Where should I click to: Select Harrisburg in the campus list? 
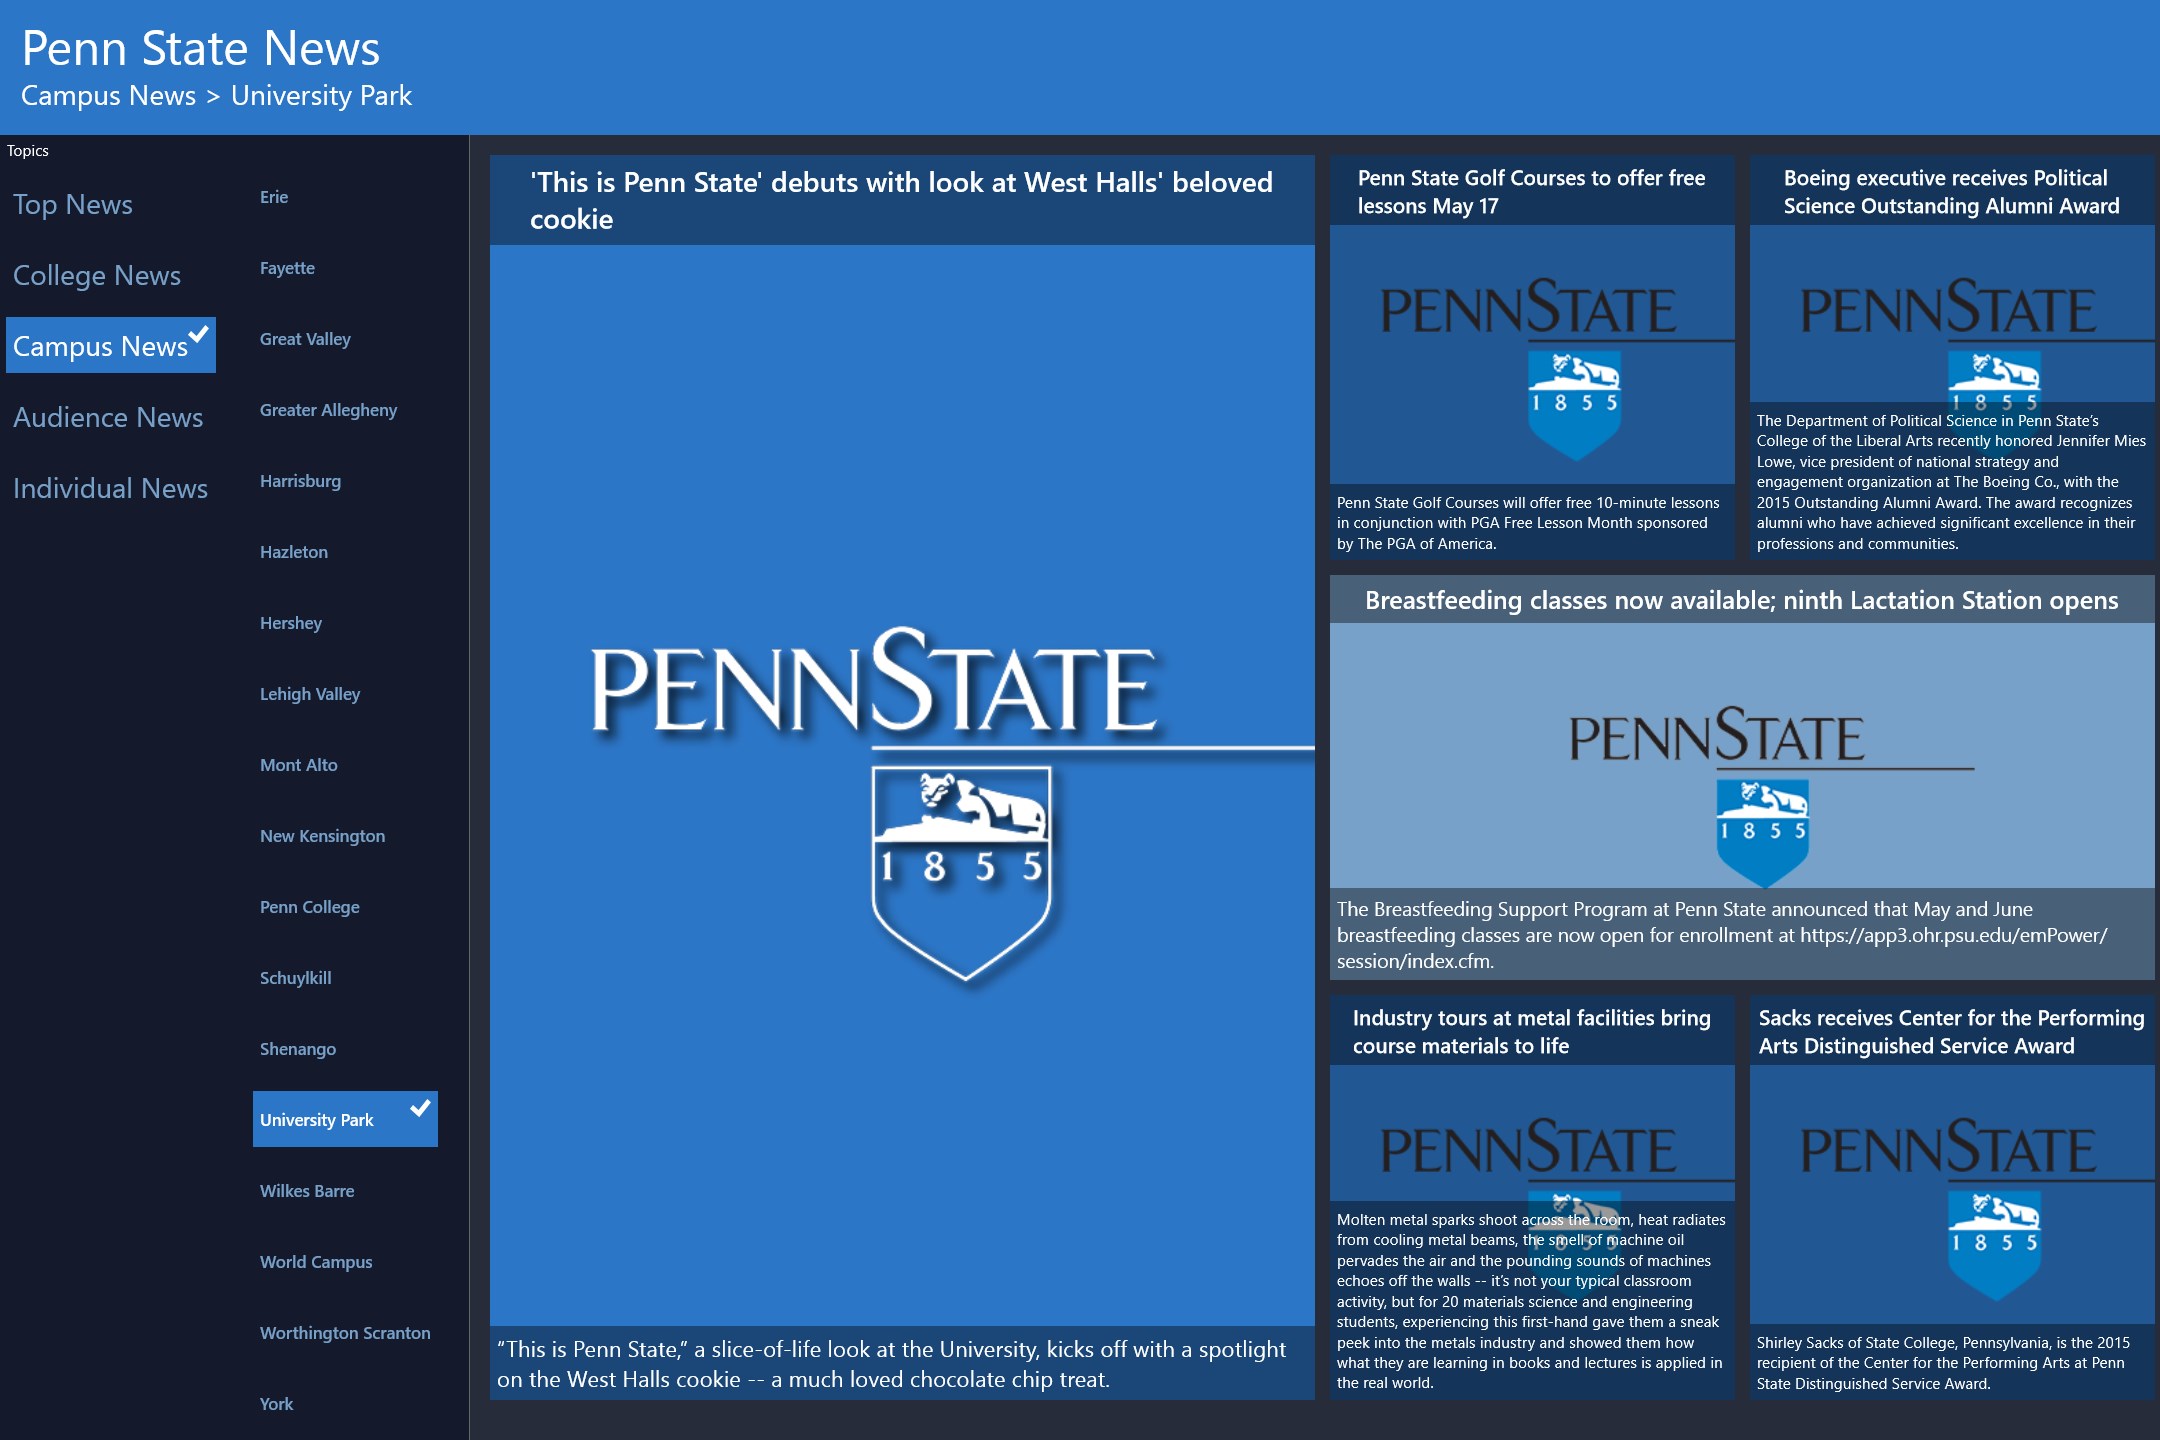pos(300,481)
